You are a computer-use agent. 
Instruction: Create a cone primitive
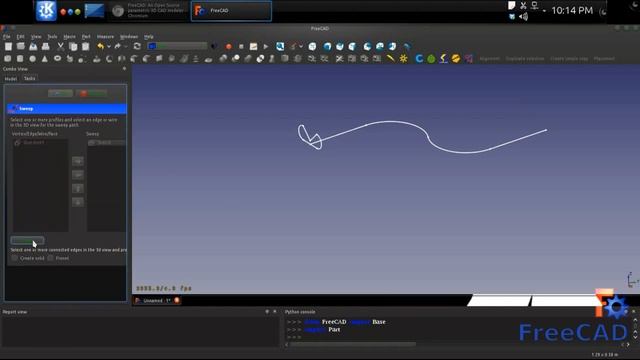pos(45,59)
